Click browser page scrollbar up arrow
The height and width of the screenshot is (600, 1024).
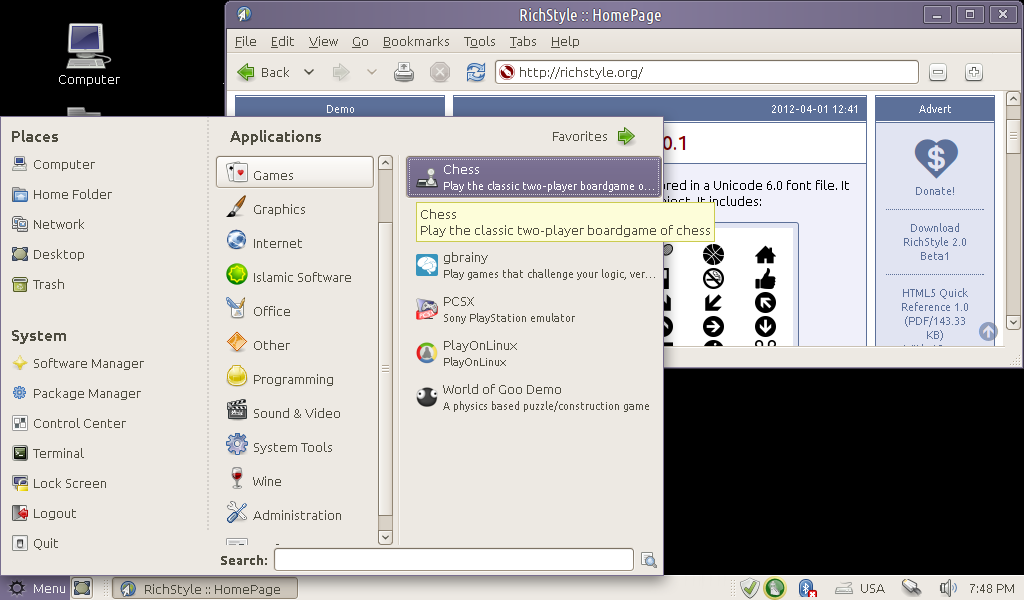(1013, 99)
